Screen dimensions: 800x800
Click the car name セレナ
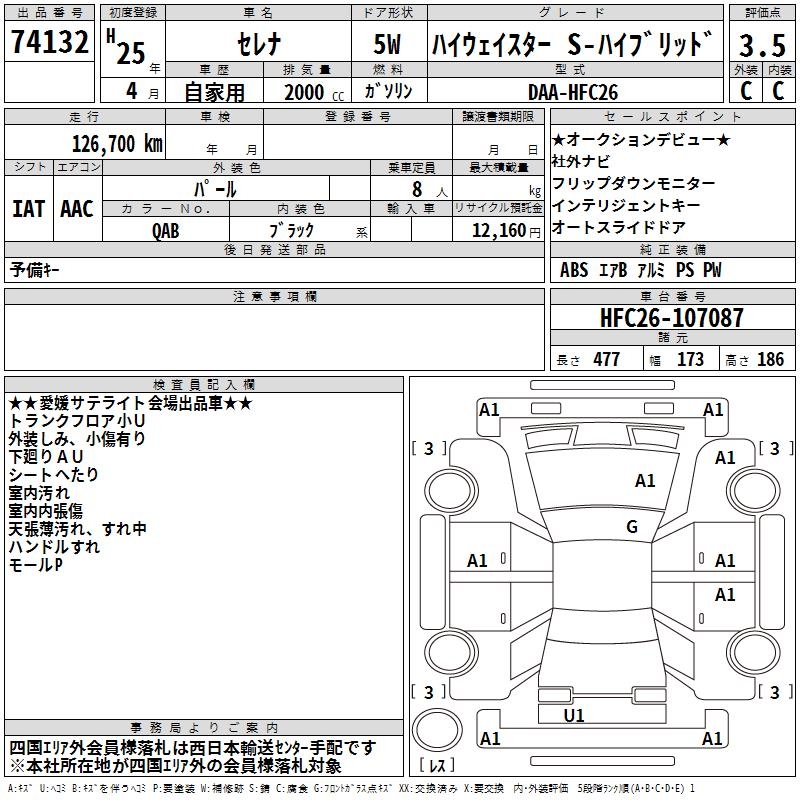259,44
